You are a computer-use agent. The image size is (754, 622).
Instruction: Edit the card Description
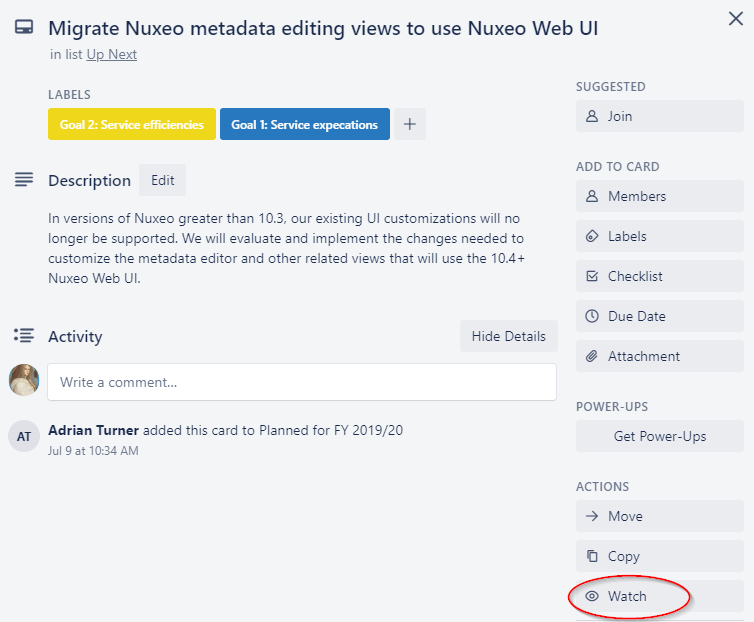click(163, 180)
